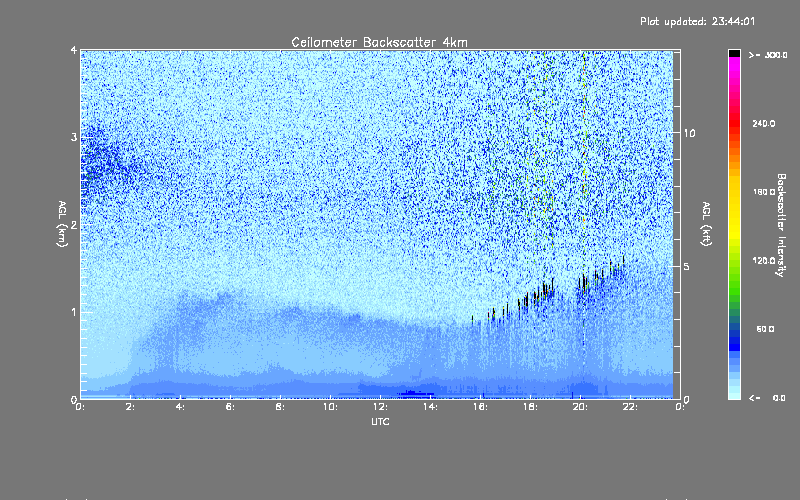Viewport: 800px width, 500px height.
Task: Click the 'Plot updated: 23:44:01' timestamp
Action: tap(697, 21)
